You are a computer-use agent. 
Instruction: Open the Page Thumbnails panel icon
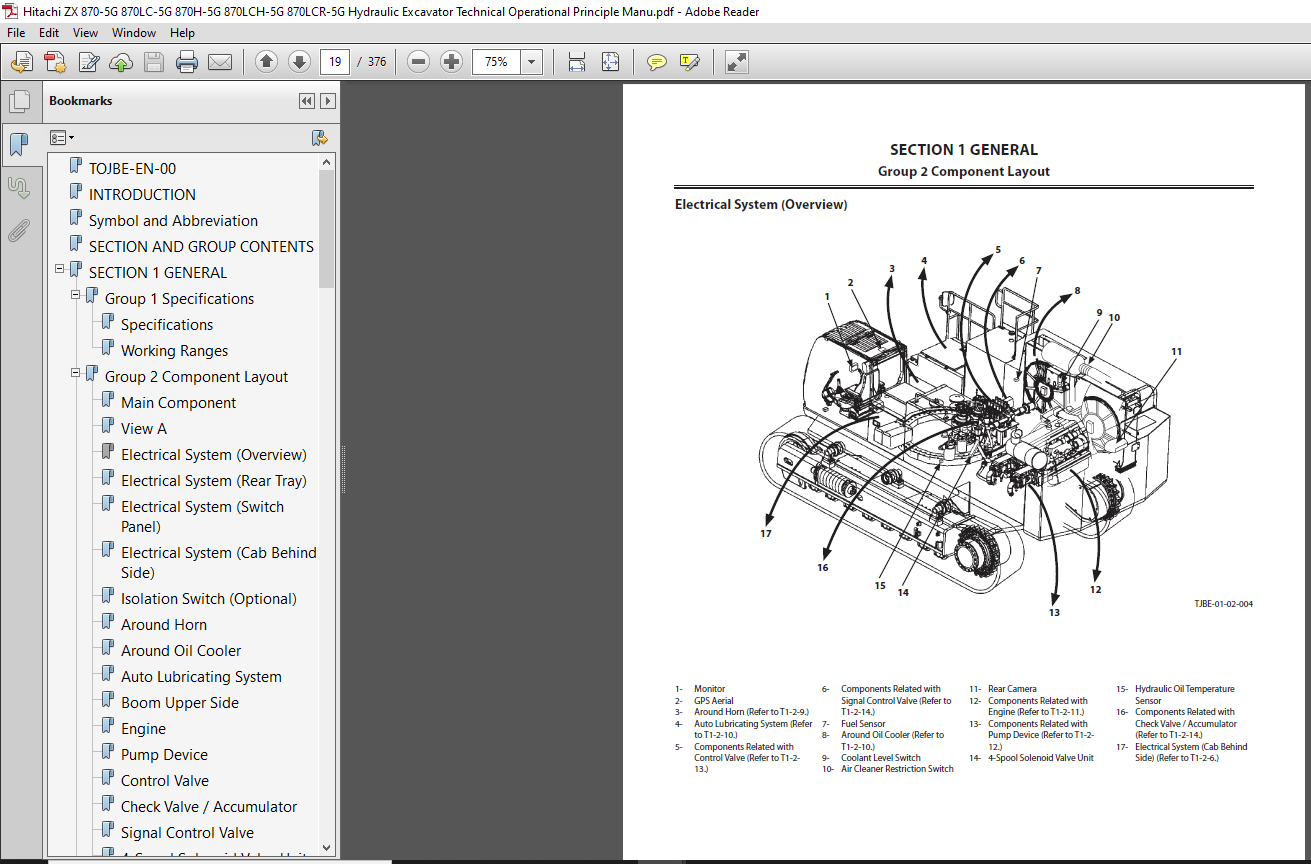[19, 102]
